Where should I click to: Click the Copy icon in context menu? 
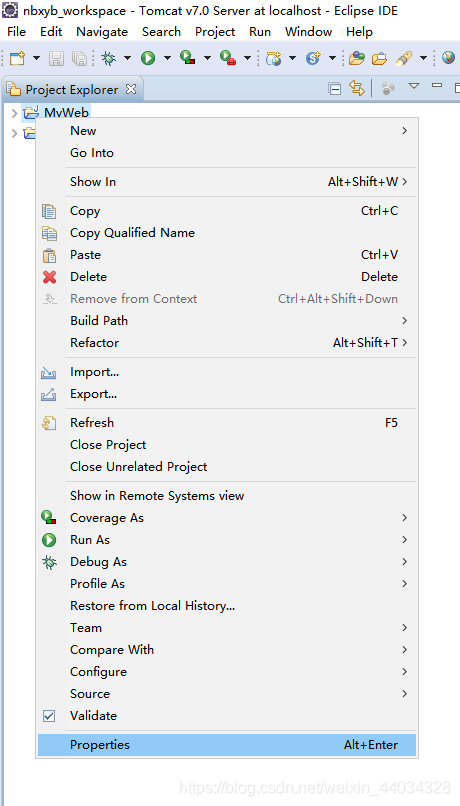pos(49,211)
